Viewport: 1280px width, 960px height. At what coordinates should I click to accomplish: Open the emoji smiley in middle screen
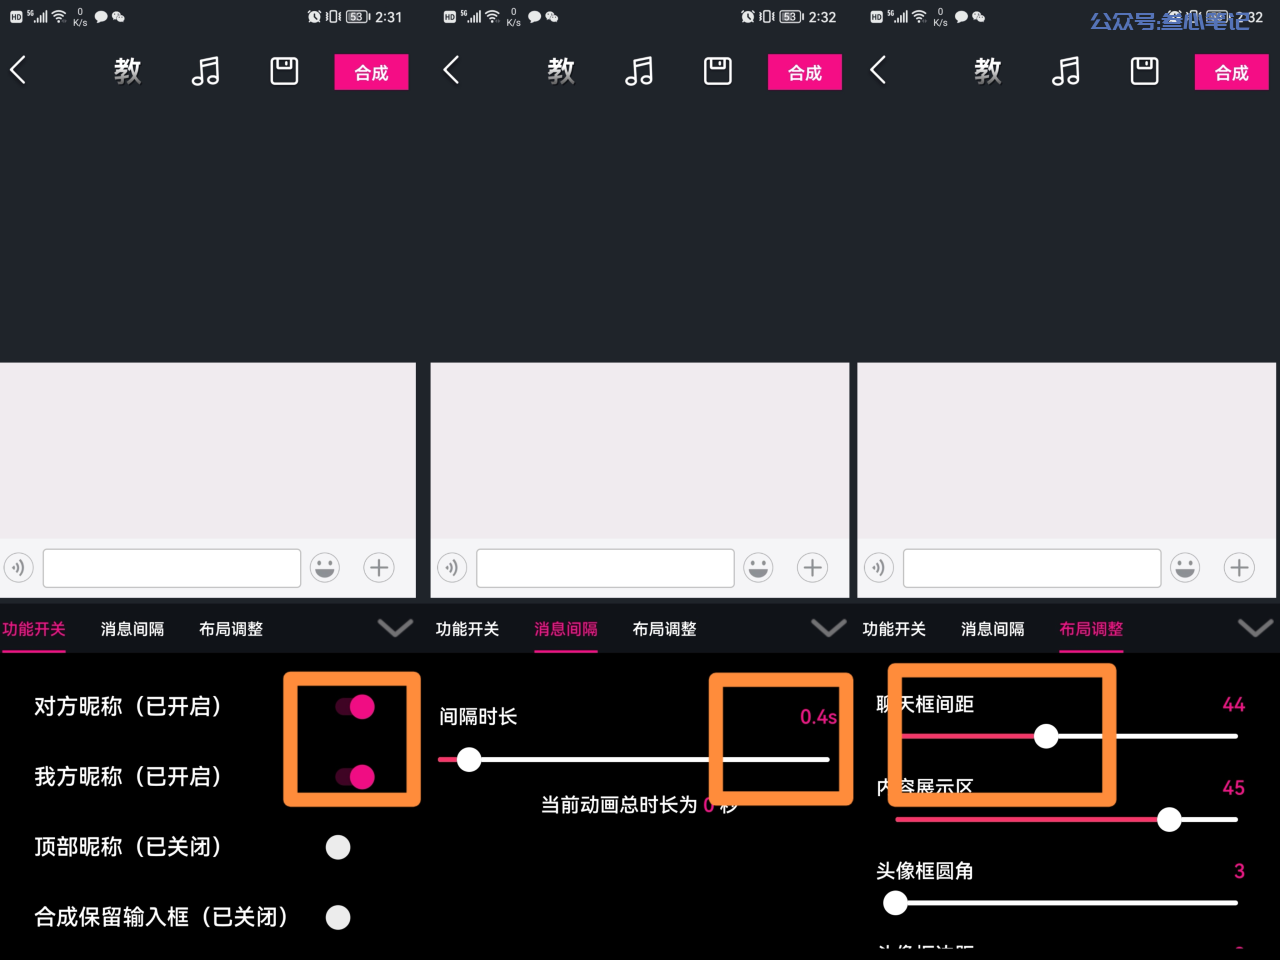tap(759, 568)
